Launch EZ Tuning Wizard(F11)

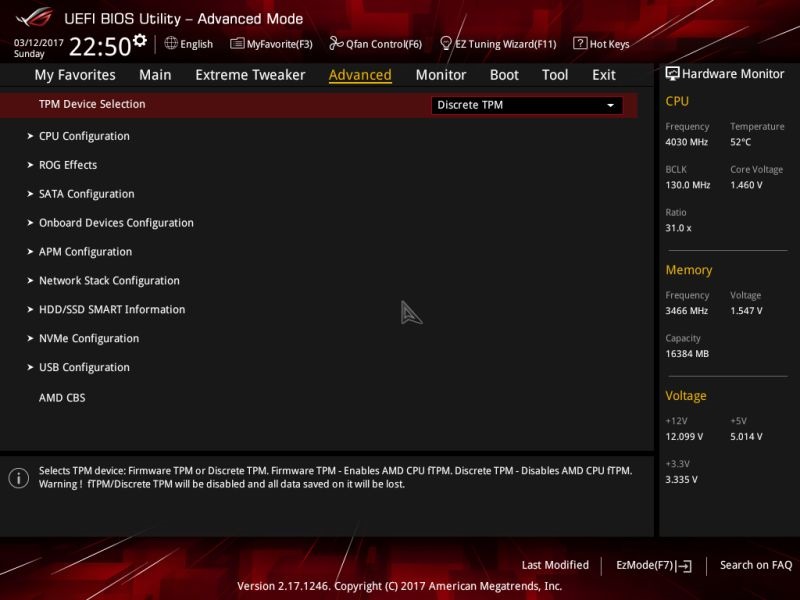pyautogui.click(x=498, y=44)
